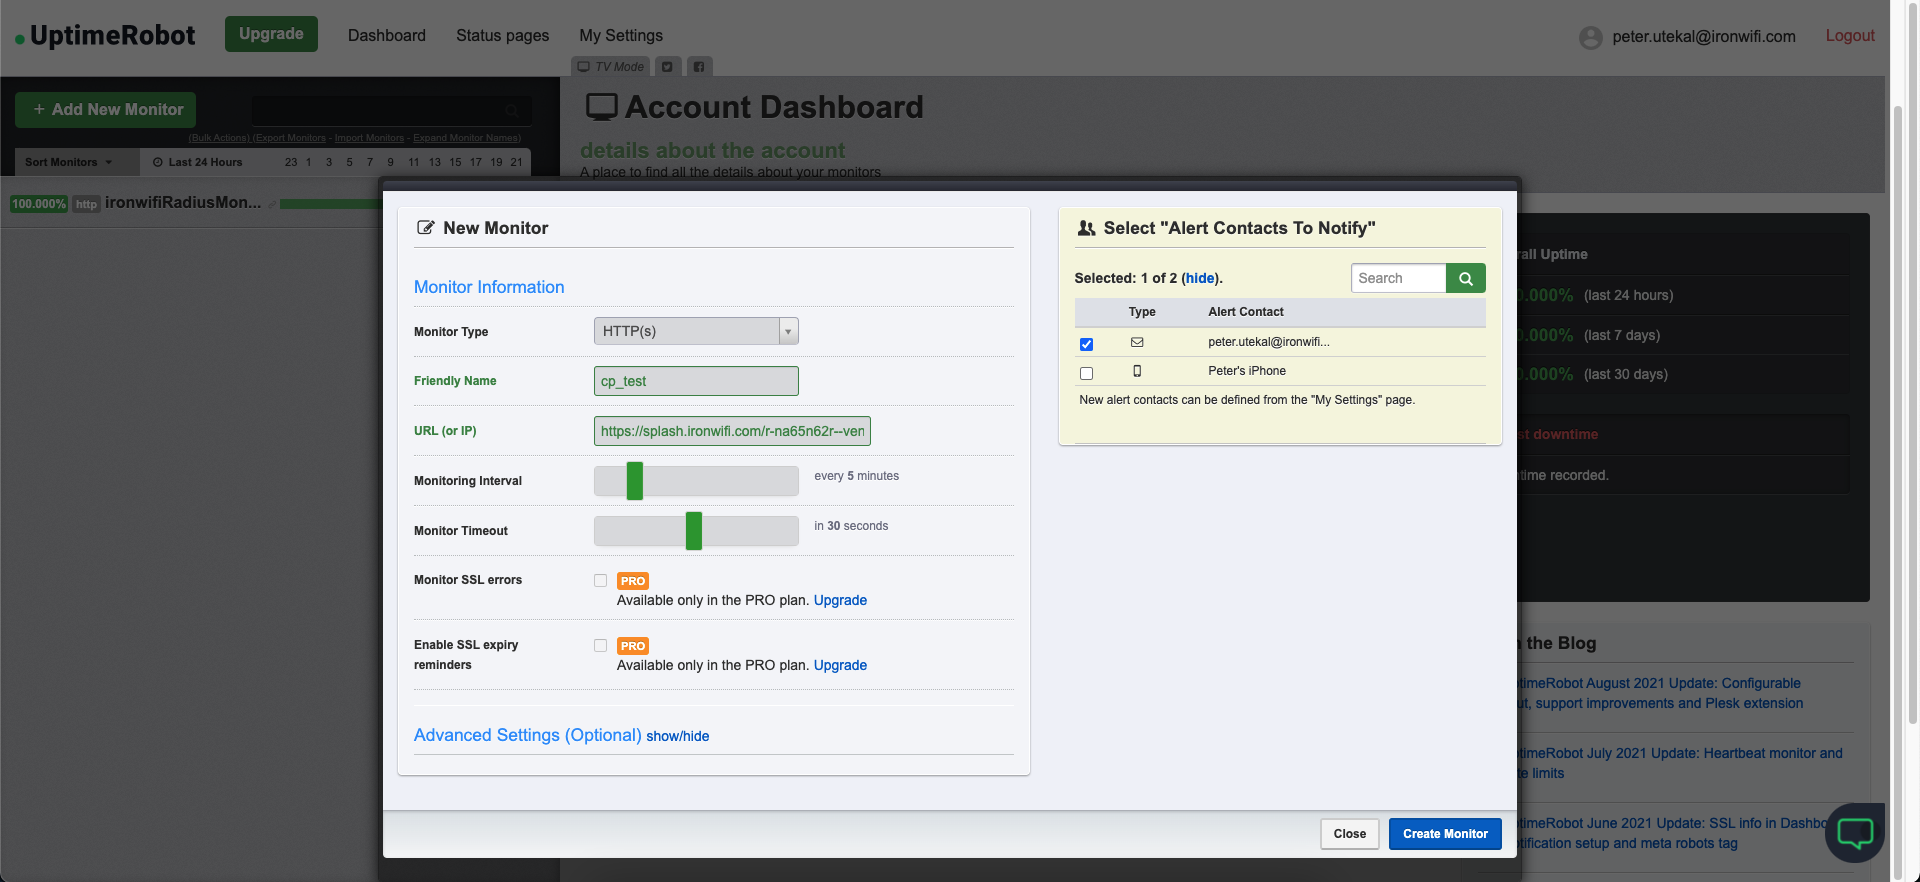Open the August 2021 Update blog post
Screen dimensions: 1920x882
pyautogui.click(x=1660, y=693)
